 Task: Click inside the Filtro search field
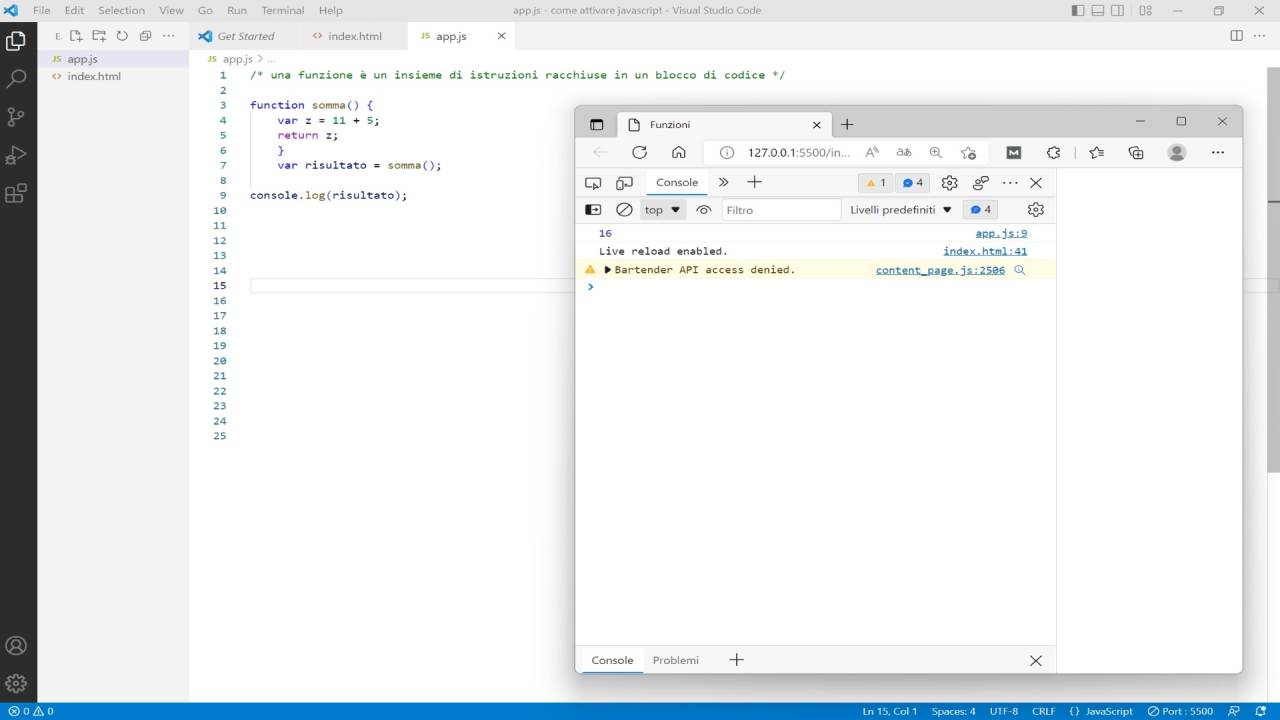(x=781, y=209)
